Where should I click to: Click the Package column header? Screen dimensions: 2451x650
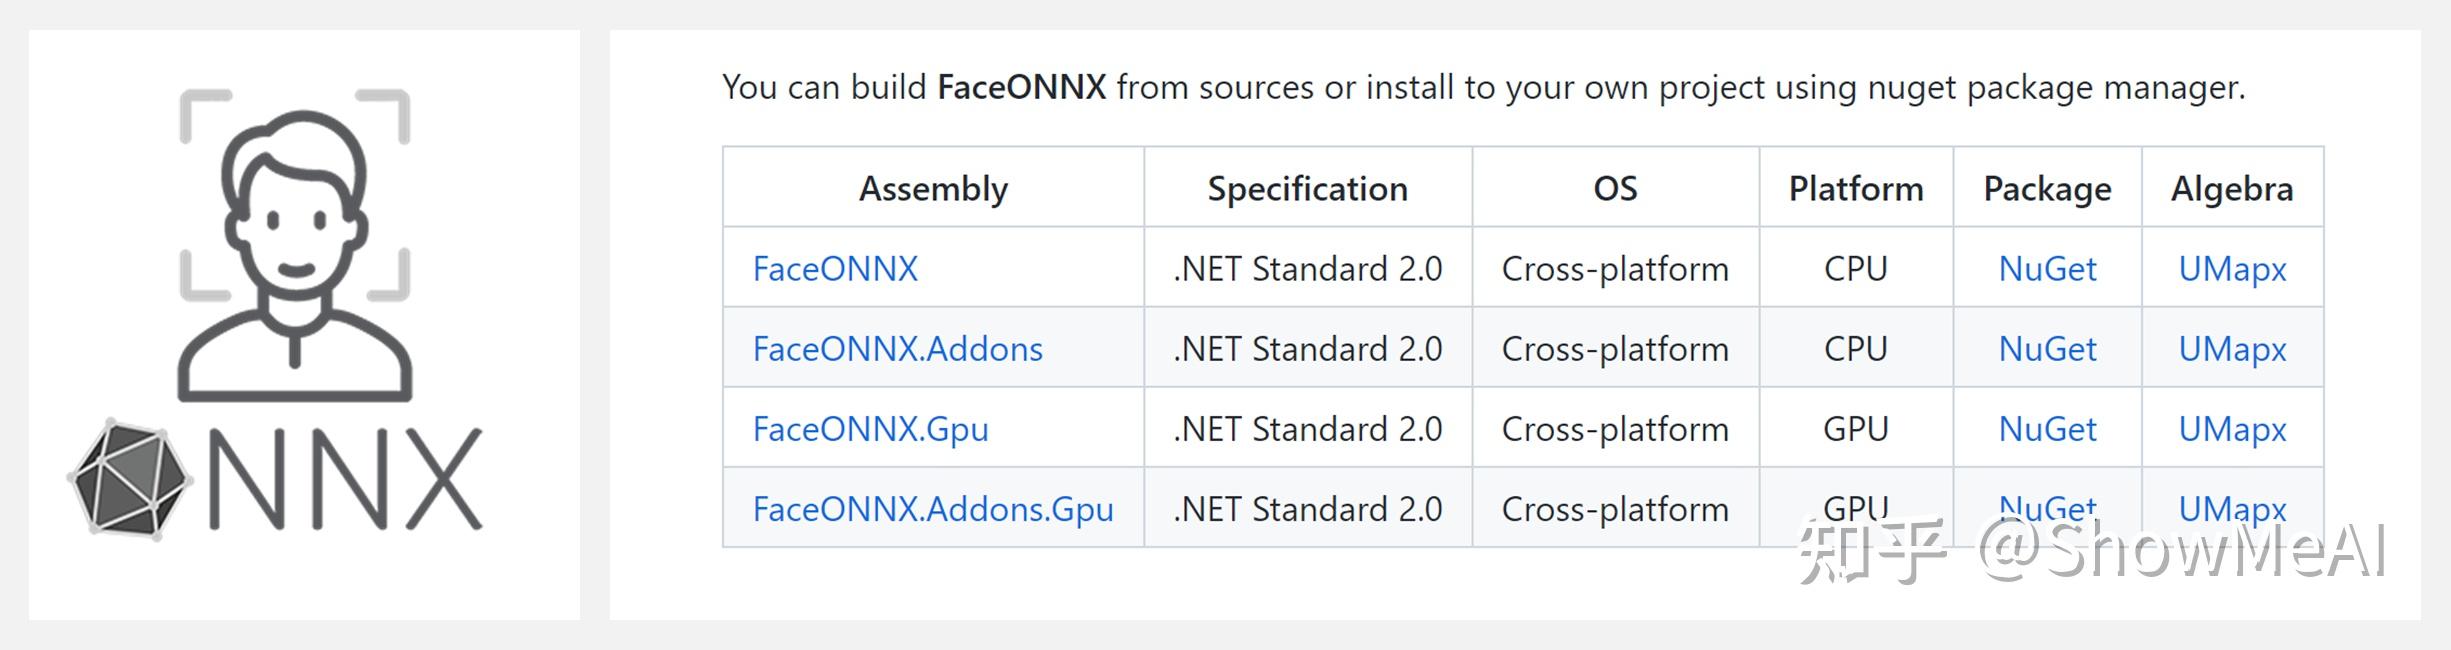point(2047,189)
